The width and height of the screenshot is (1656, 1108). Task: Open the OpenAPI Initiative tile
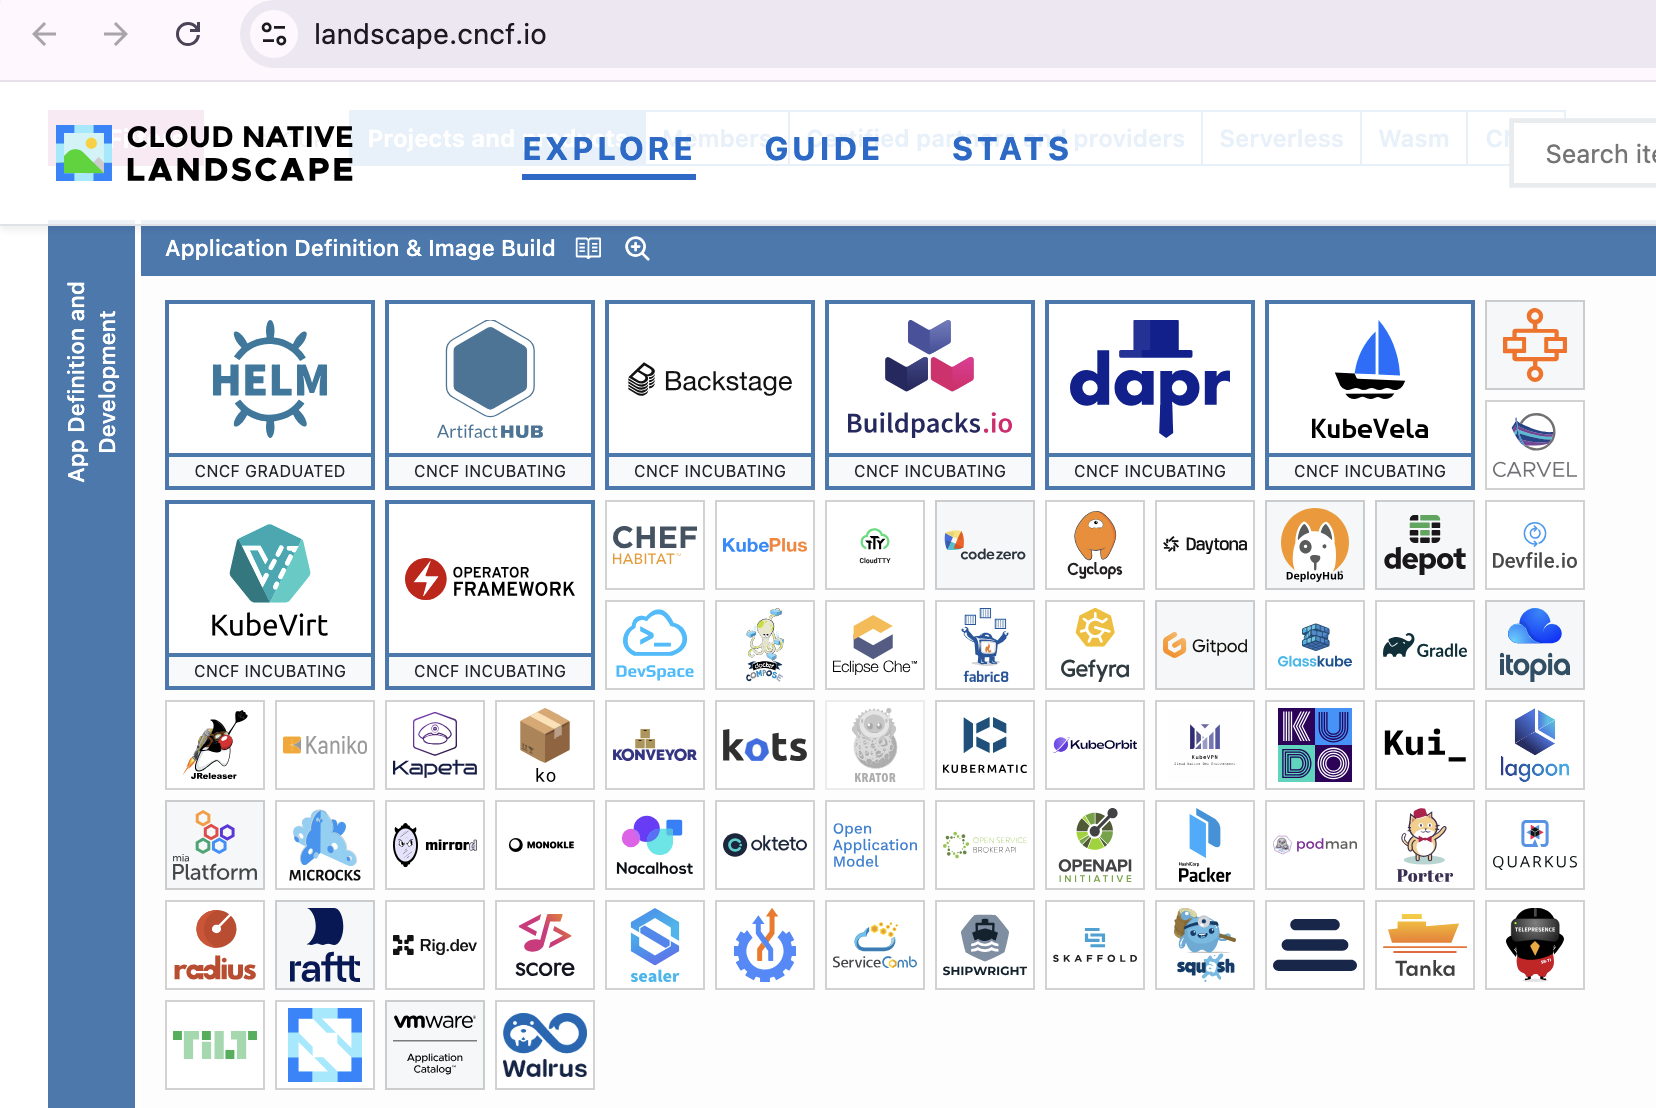click(1095, 845)
